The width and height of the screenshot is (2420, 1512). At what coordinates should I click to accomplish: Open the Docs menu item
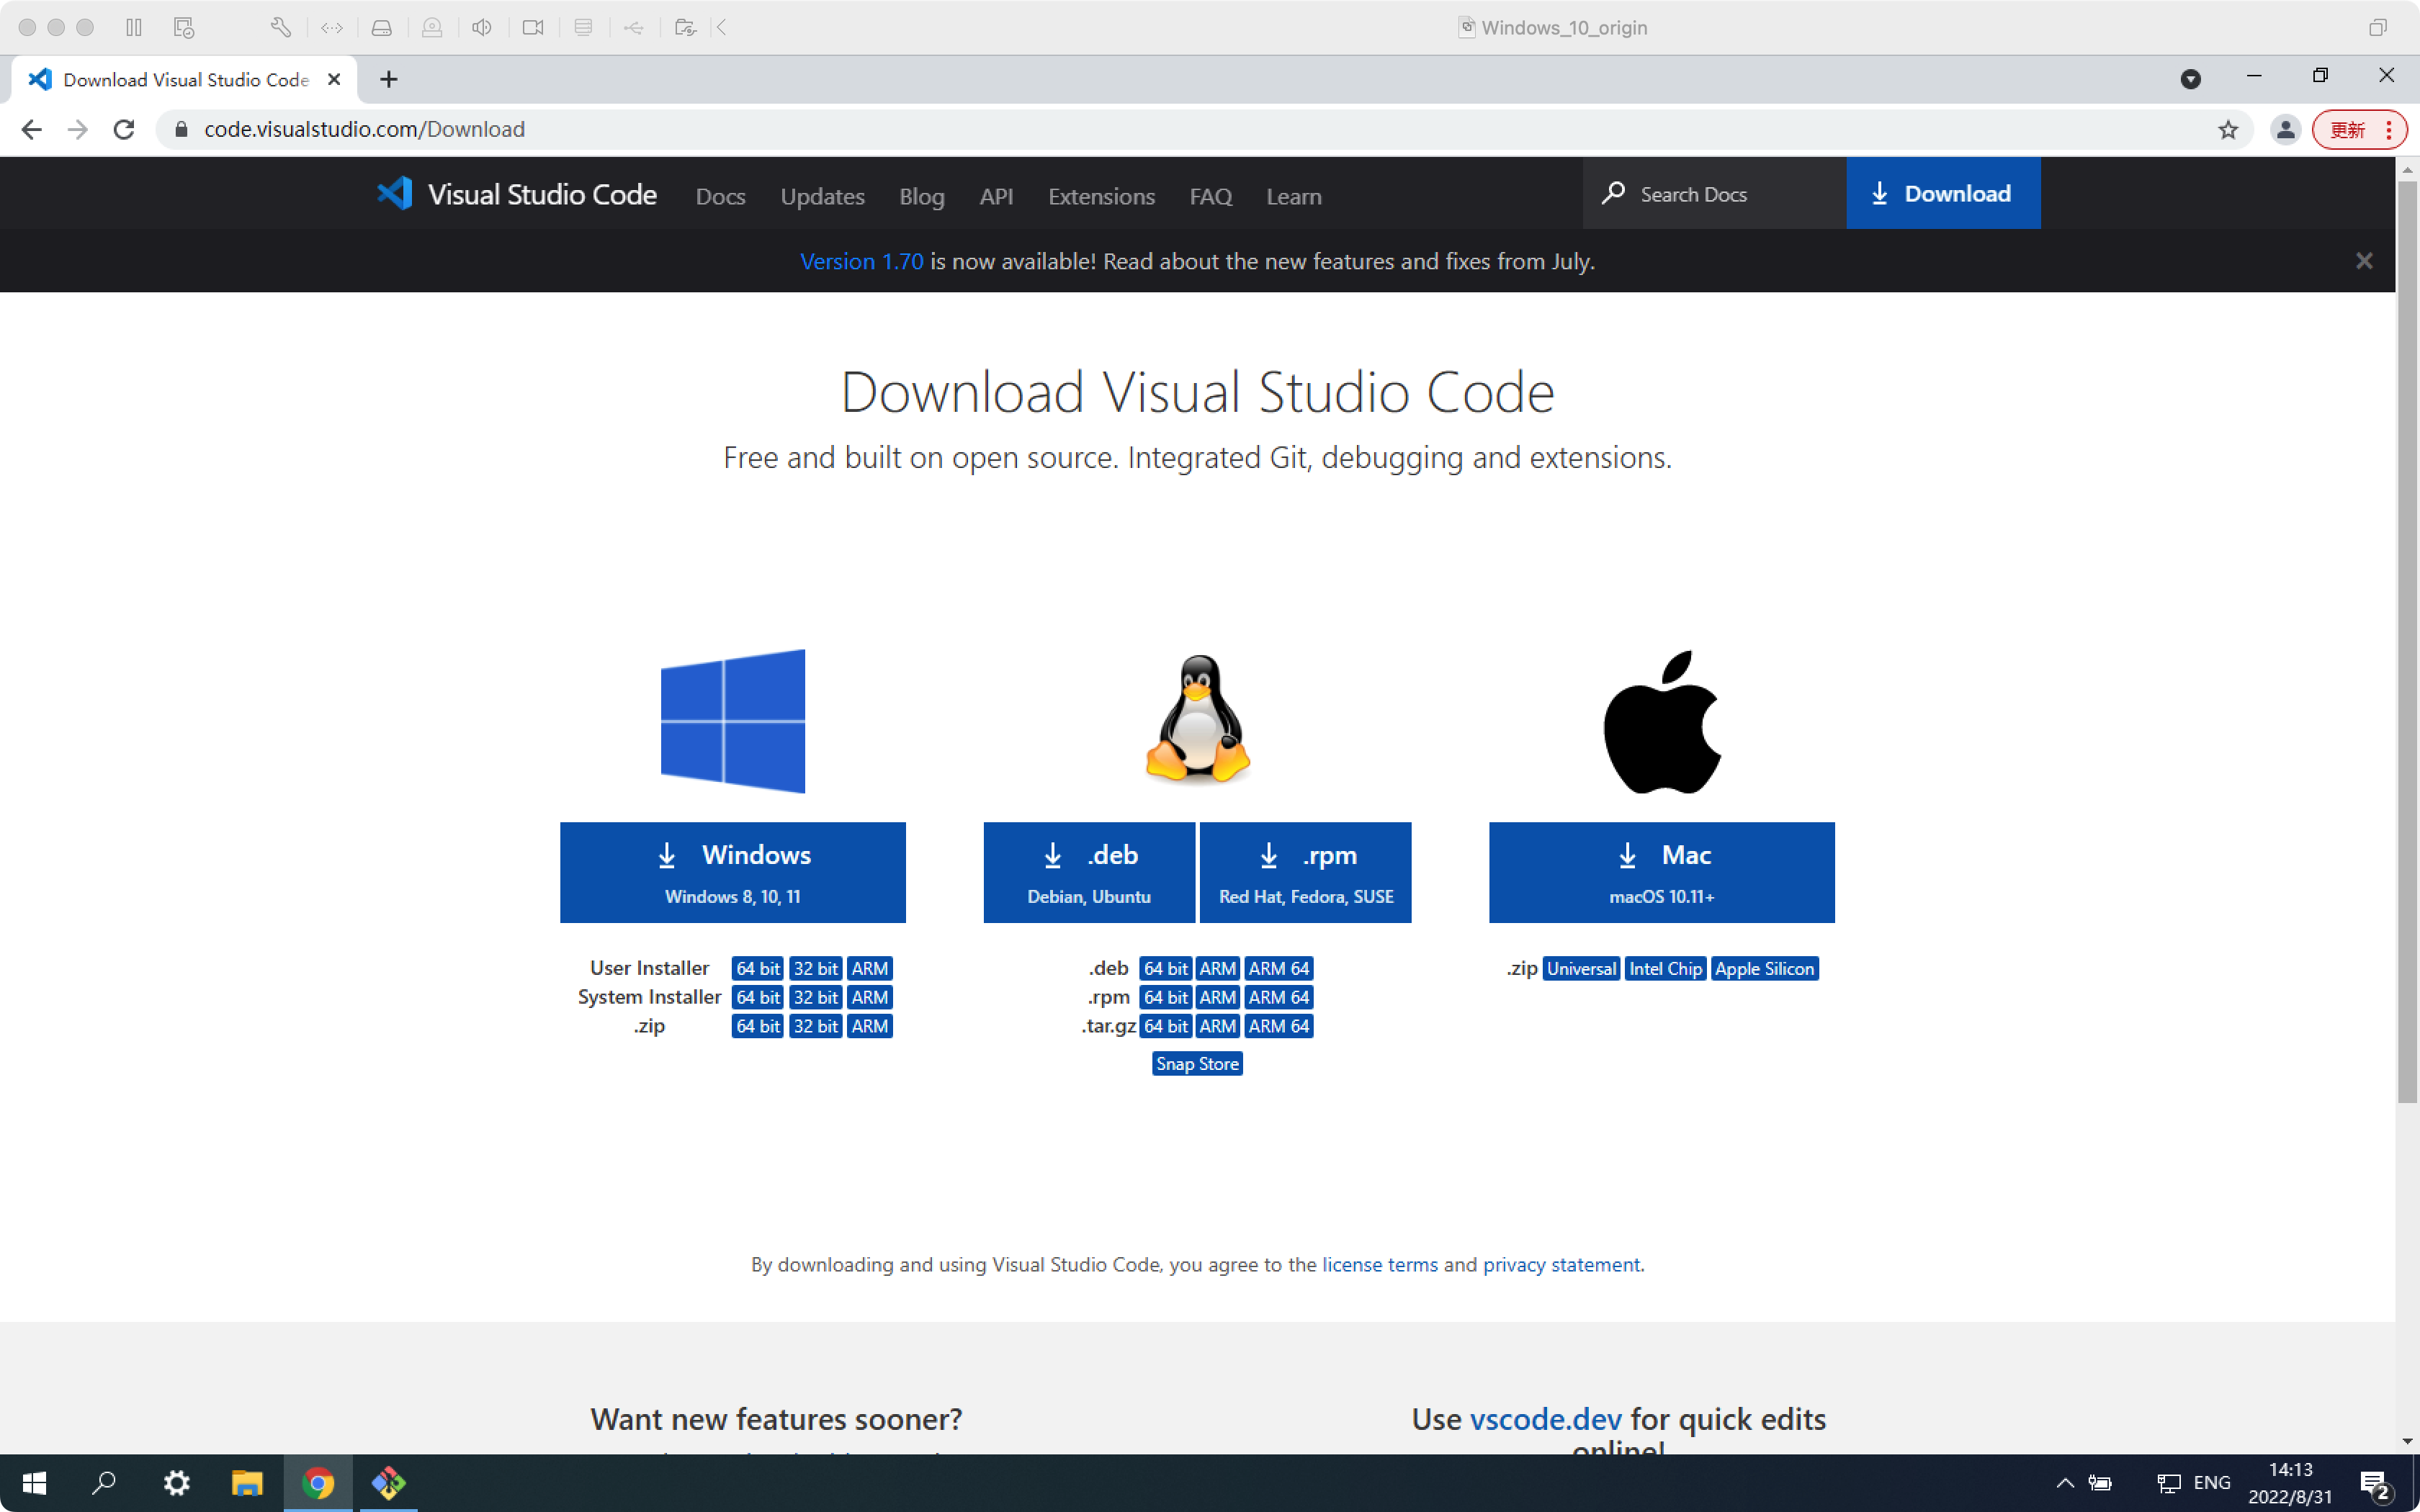720,196
